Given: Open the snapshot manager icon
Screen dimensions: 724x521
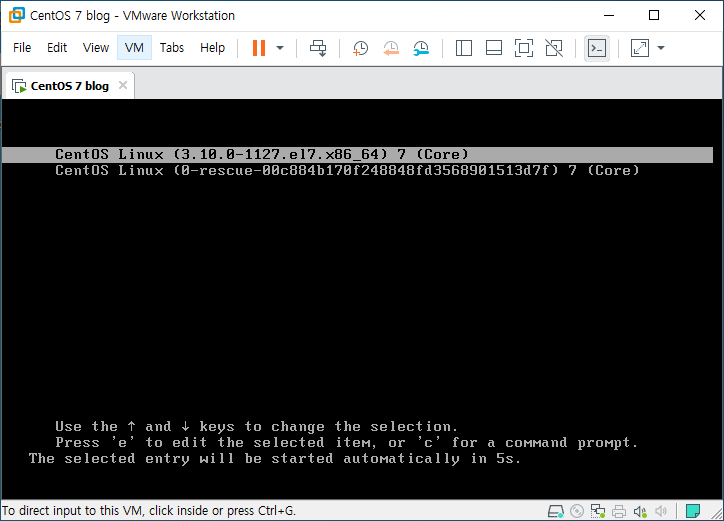Looking at the screenshot, I should click(421, 48).
